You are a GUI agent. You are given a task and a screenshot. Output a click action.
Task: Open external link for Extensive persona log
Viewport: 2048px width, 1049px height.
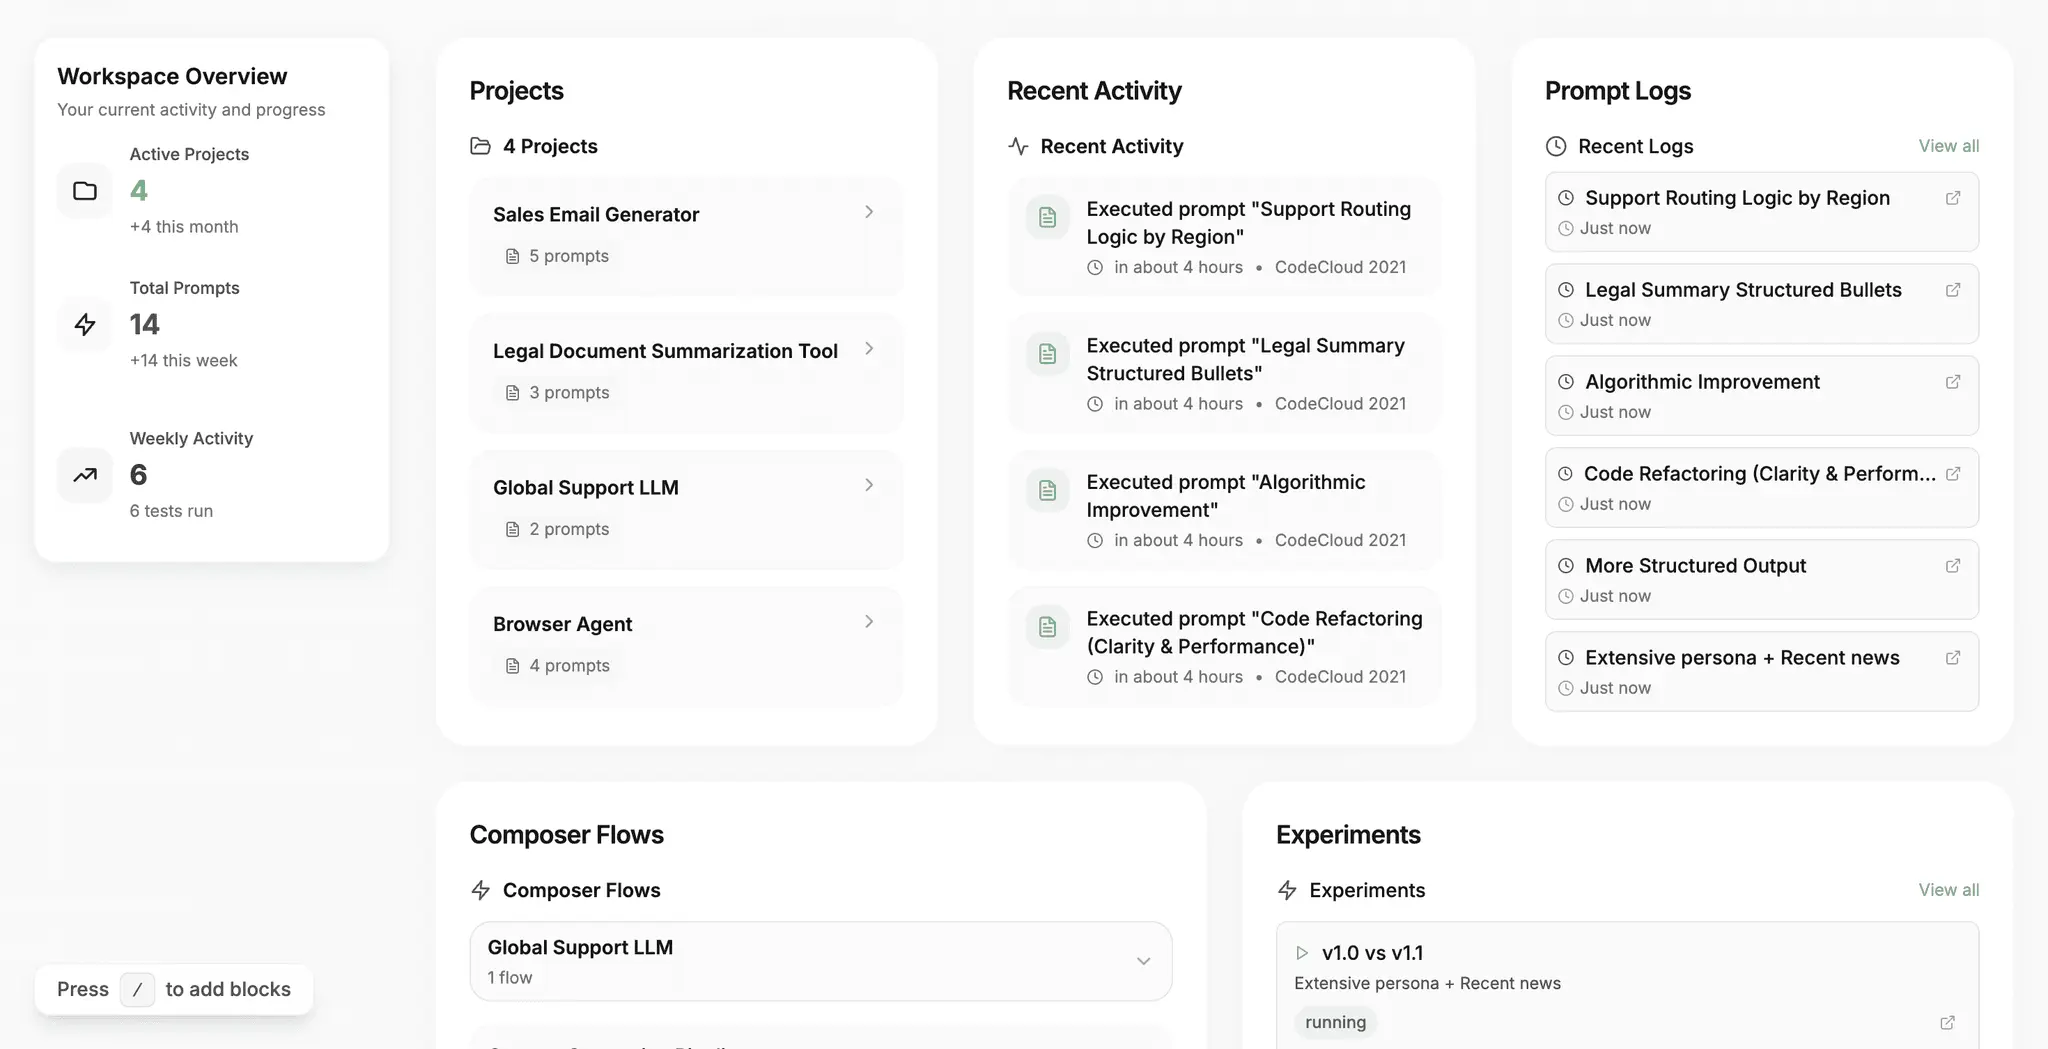[x=1952, y=658]
